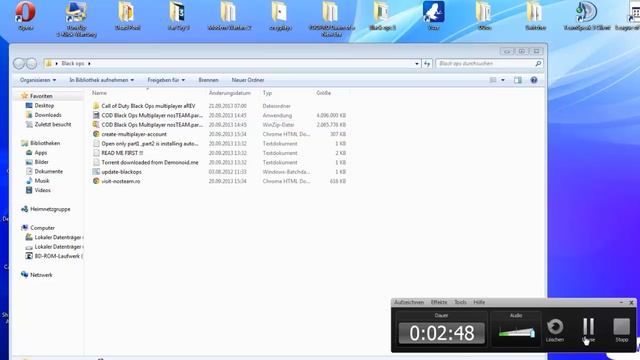This screenshot has height=360, width=640.
Task: Sort files by Änderungsdatum column
Action: [230, 93]
